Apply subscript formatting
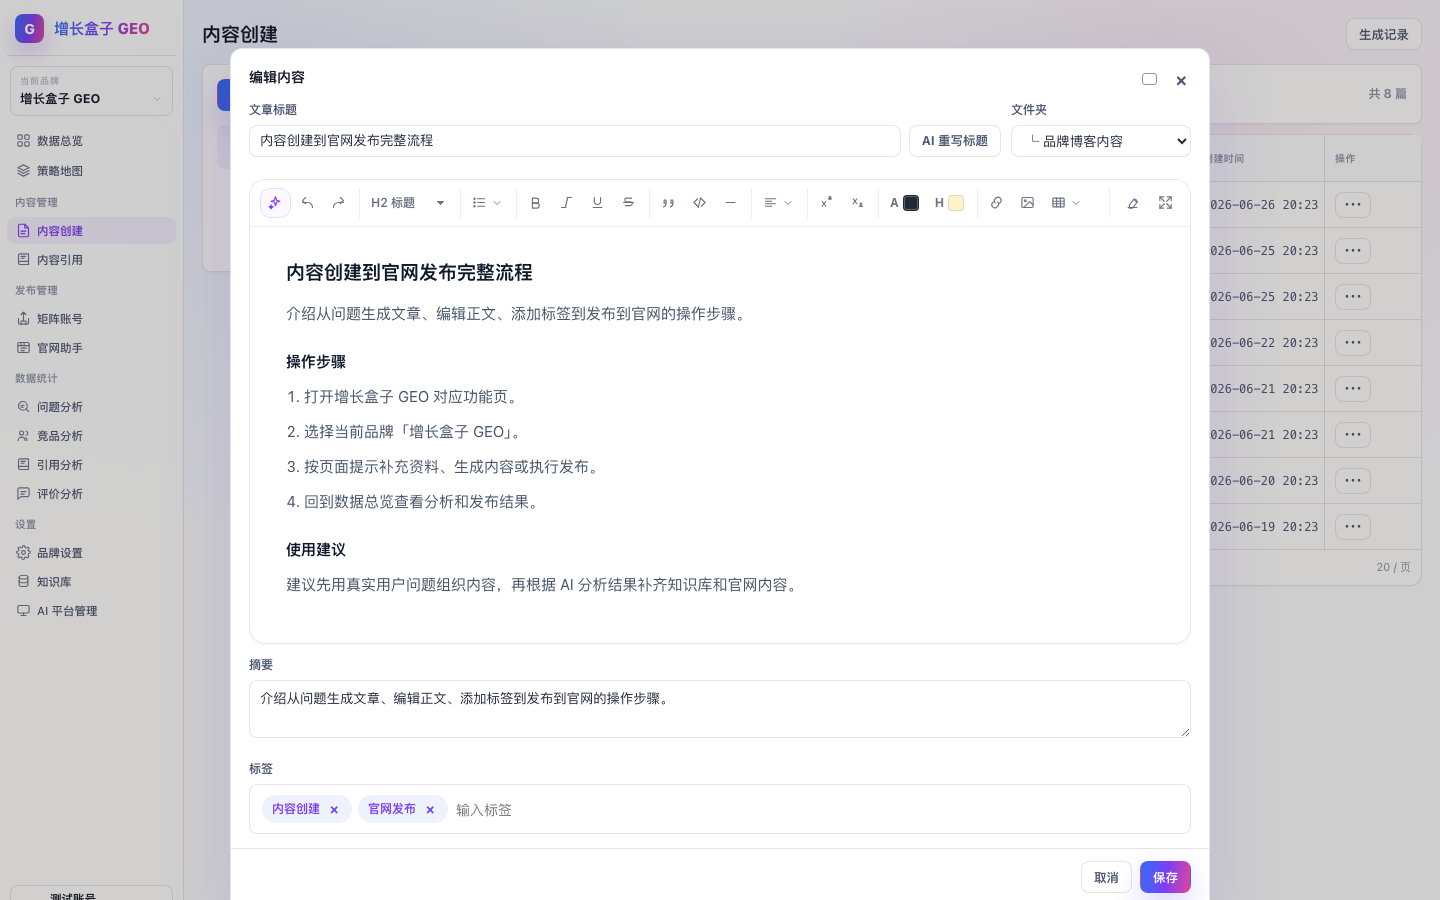Viewport: 1440px width, 900px height. (x=857, y=203)
